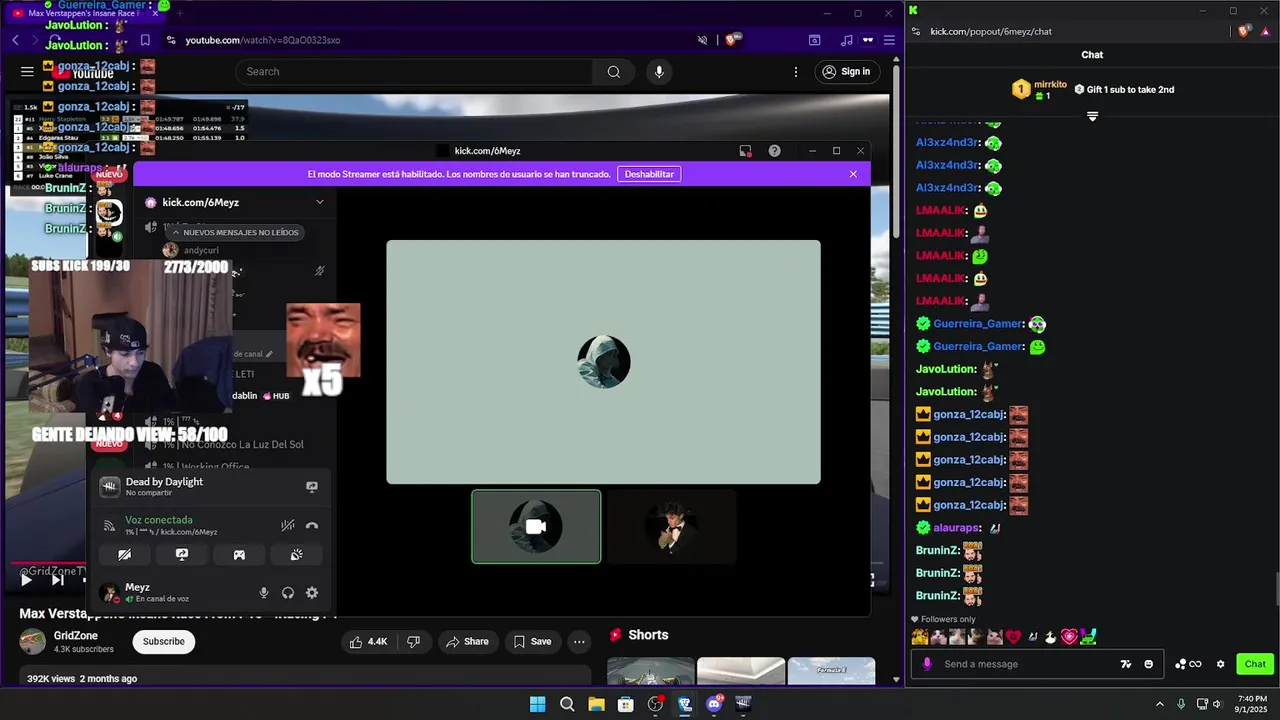Select the Discord self camera tile
This screenshot has height=720, width=1280.
pos(536,526)
